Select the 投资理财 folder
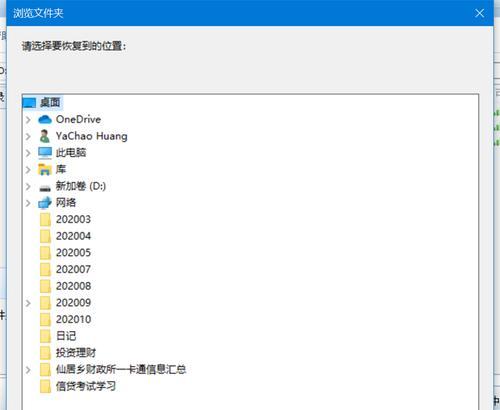Image resolution: width=500 pixels, height=410 pixels. [x=68, y=353]
